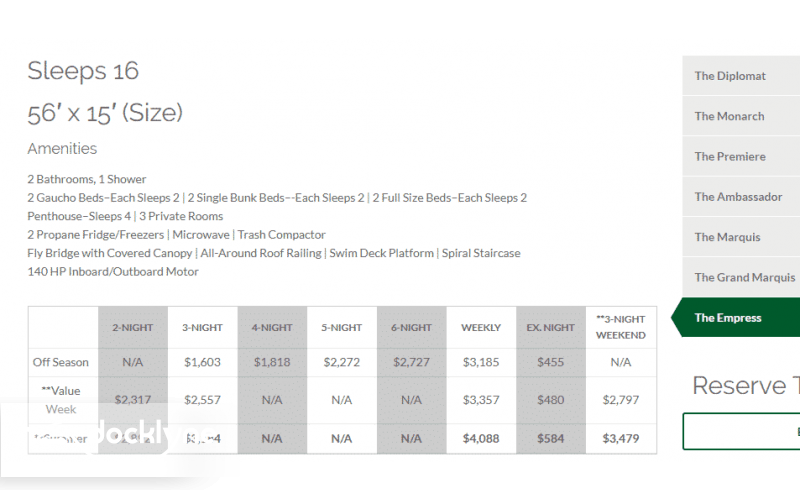Click the 3-NIGHT WEEKEND column header
800x500 pixels.
(x=621, y=327)
